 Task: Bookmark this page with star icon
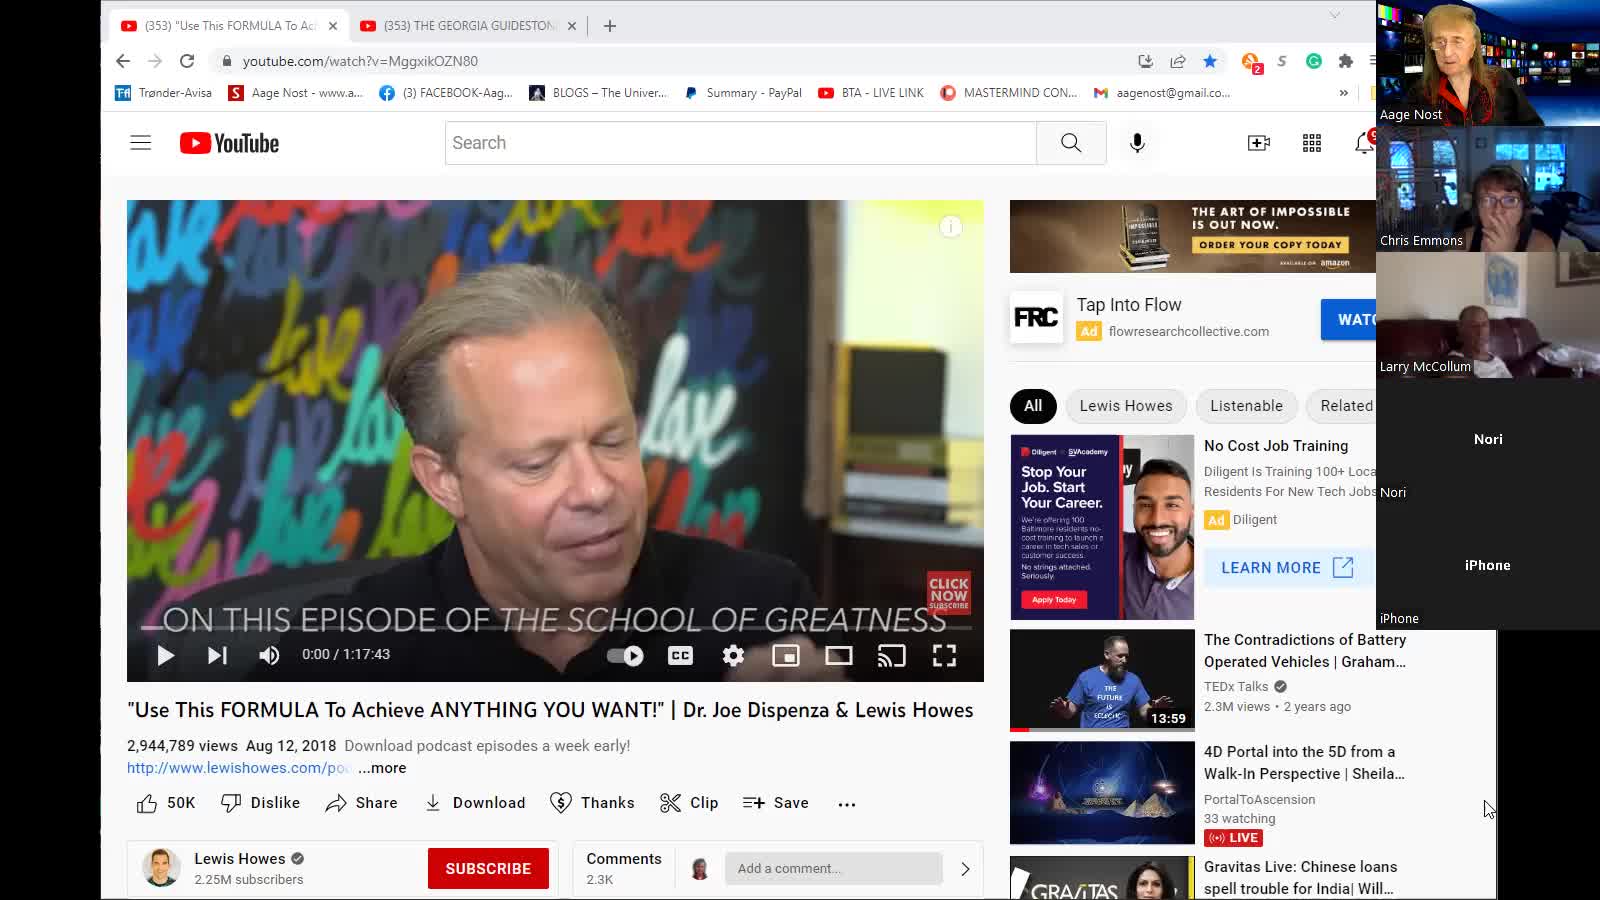tap(1210, 61)
